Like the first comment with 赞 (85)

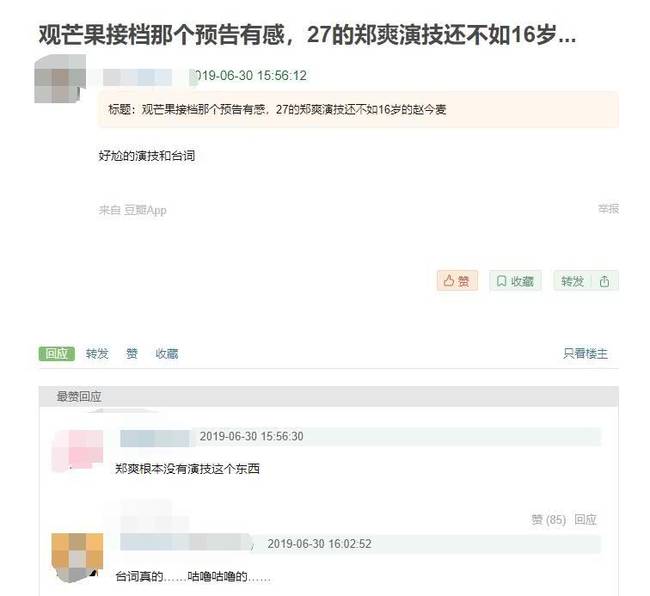(548, 519)
